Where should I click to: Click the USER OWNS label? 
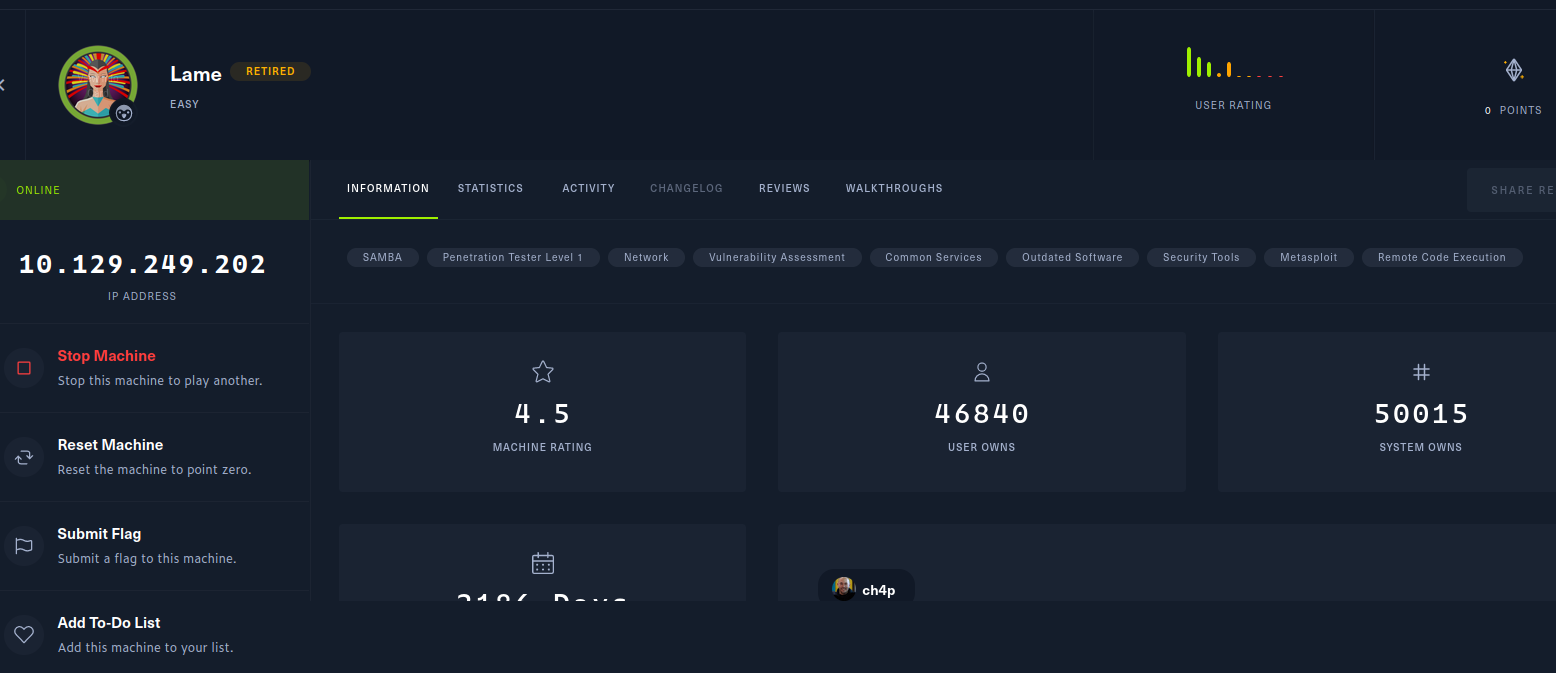pos(982,447)
